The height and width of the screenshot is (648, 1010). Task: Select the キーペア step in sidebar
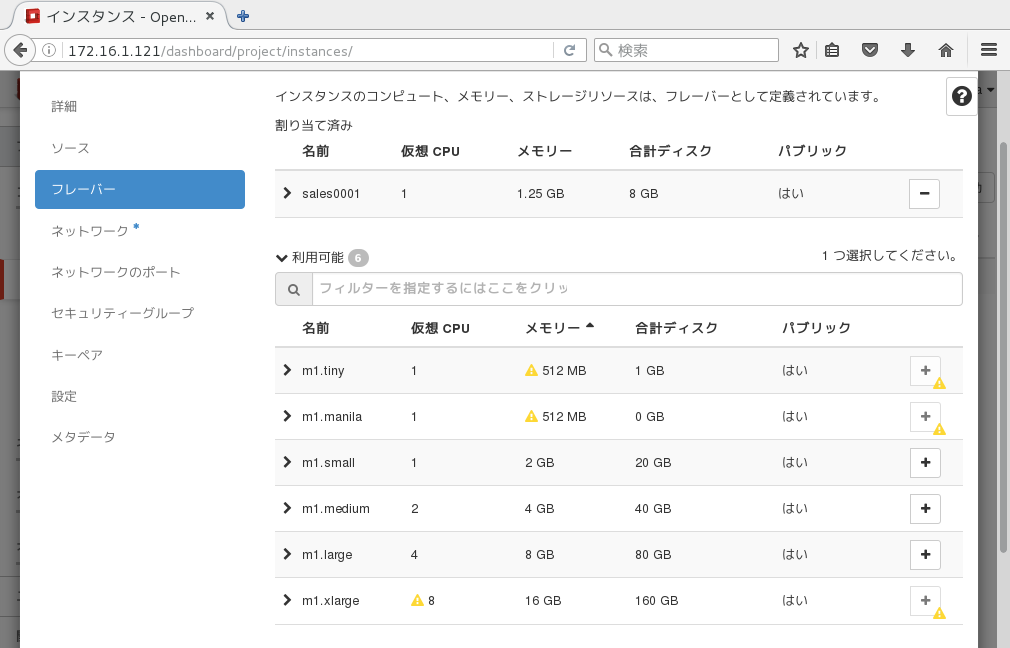pos(77,355)
